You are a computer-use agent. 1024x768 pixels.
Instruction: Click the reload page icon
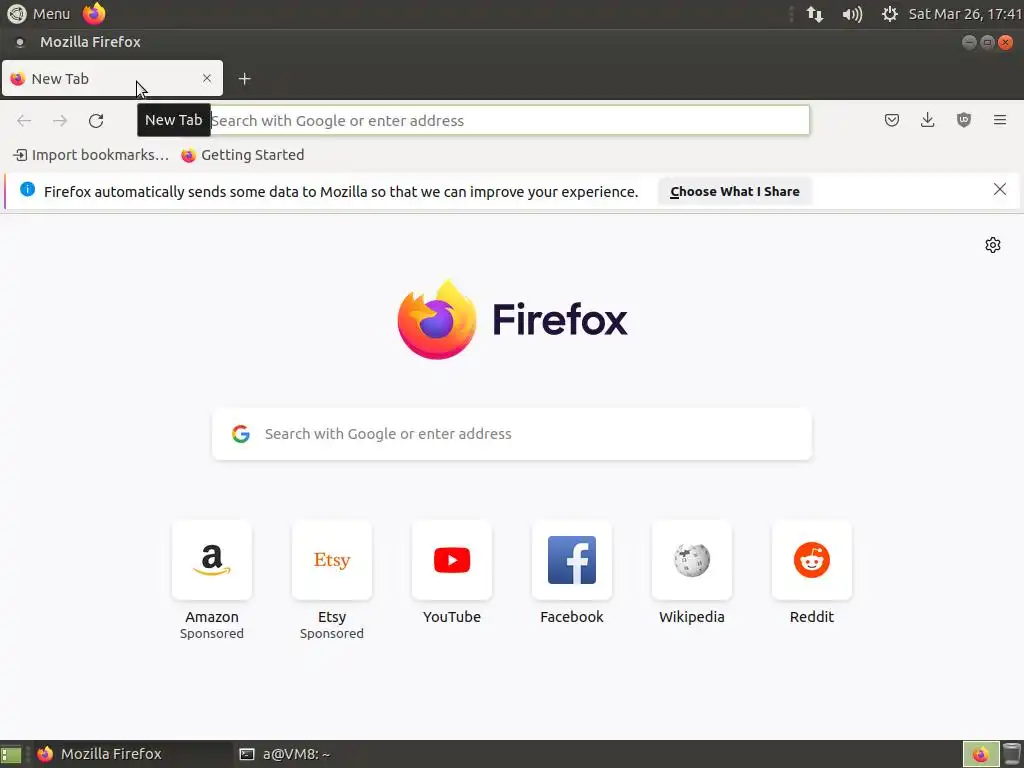[x=96, y=121]
